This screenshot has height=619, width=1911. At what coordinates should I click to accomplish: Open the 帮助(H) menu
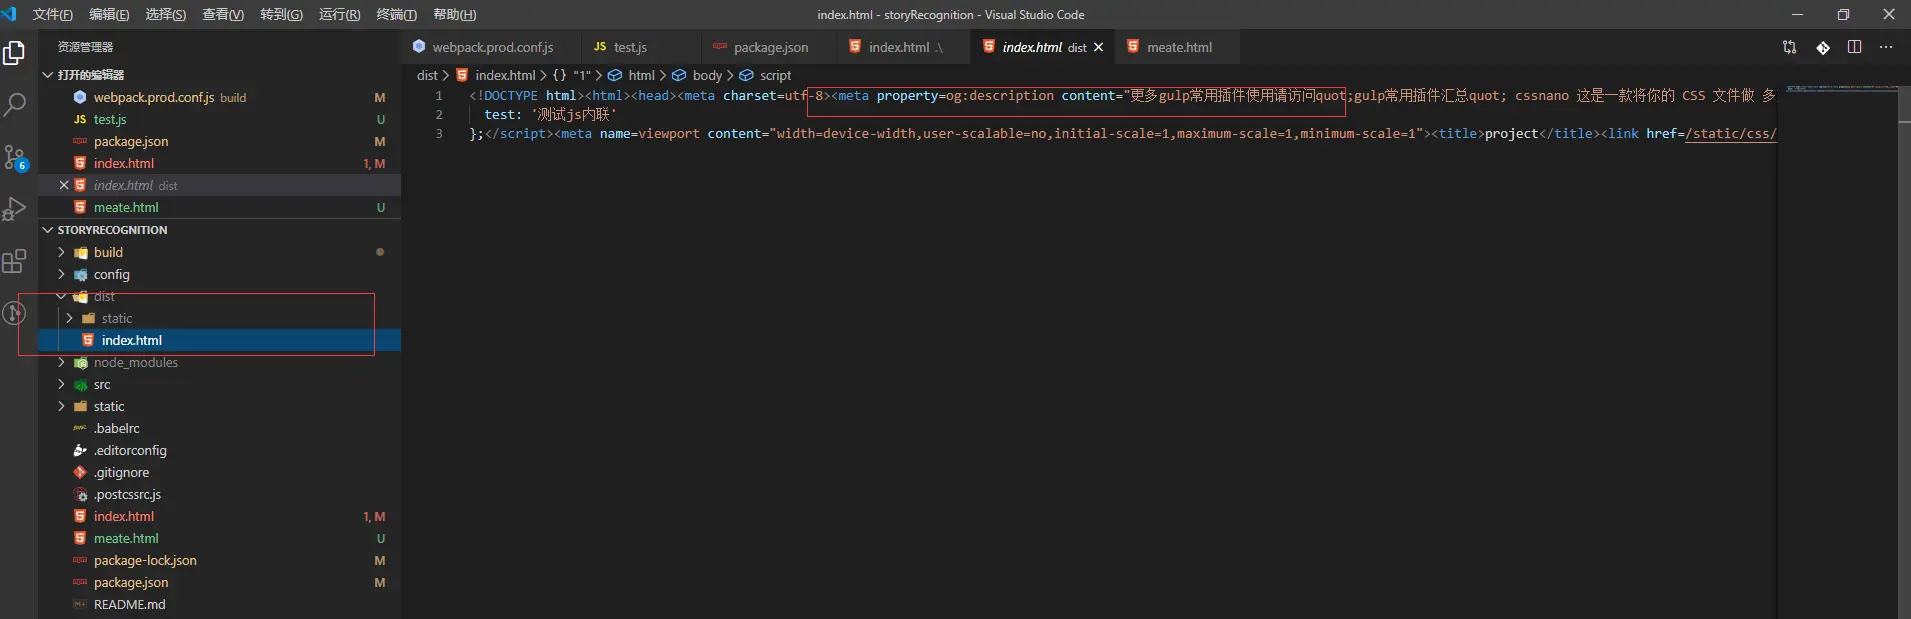coord(454,14)
